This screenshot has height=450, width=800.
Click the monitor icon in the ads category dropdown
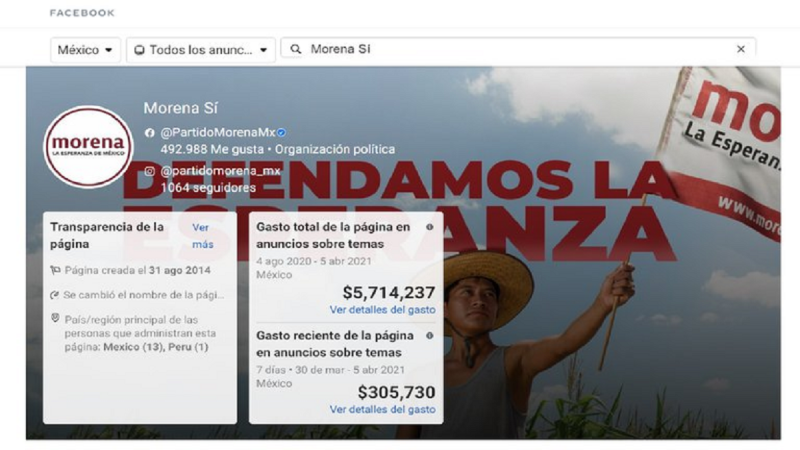(x=139, y=50)
